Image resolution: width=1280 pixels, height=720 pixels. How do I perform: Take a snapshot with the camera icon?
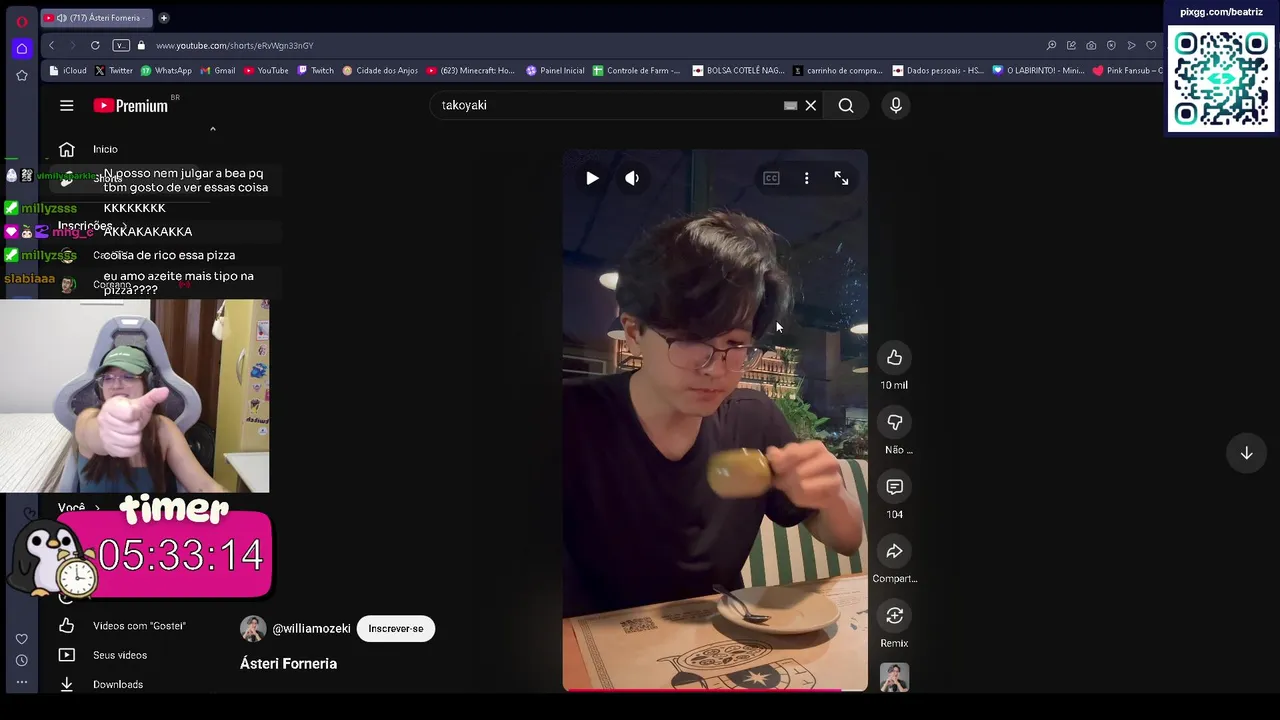pos(1091,45)
